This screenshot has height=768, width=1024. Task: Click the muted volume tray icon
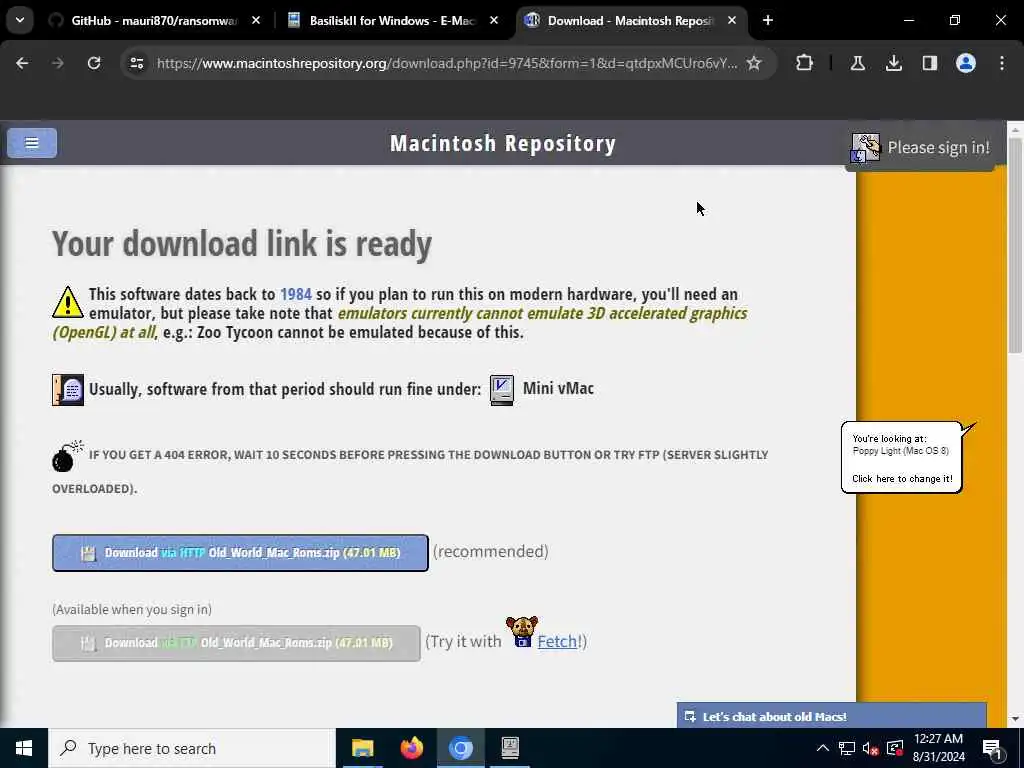click(x=871, y=748)
